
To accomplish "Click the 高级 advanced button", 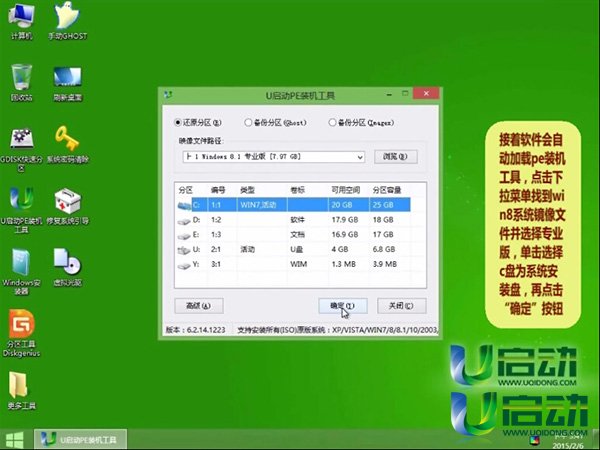I will point(199,306).
